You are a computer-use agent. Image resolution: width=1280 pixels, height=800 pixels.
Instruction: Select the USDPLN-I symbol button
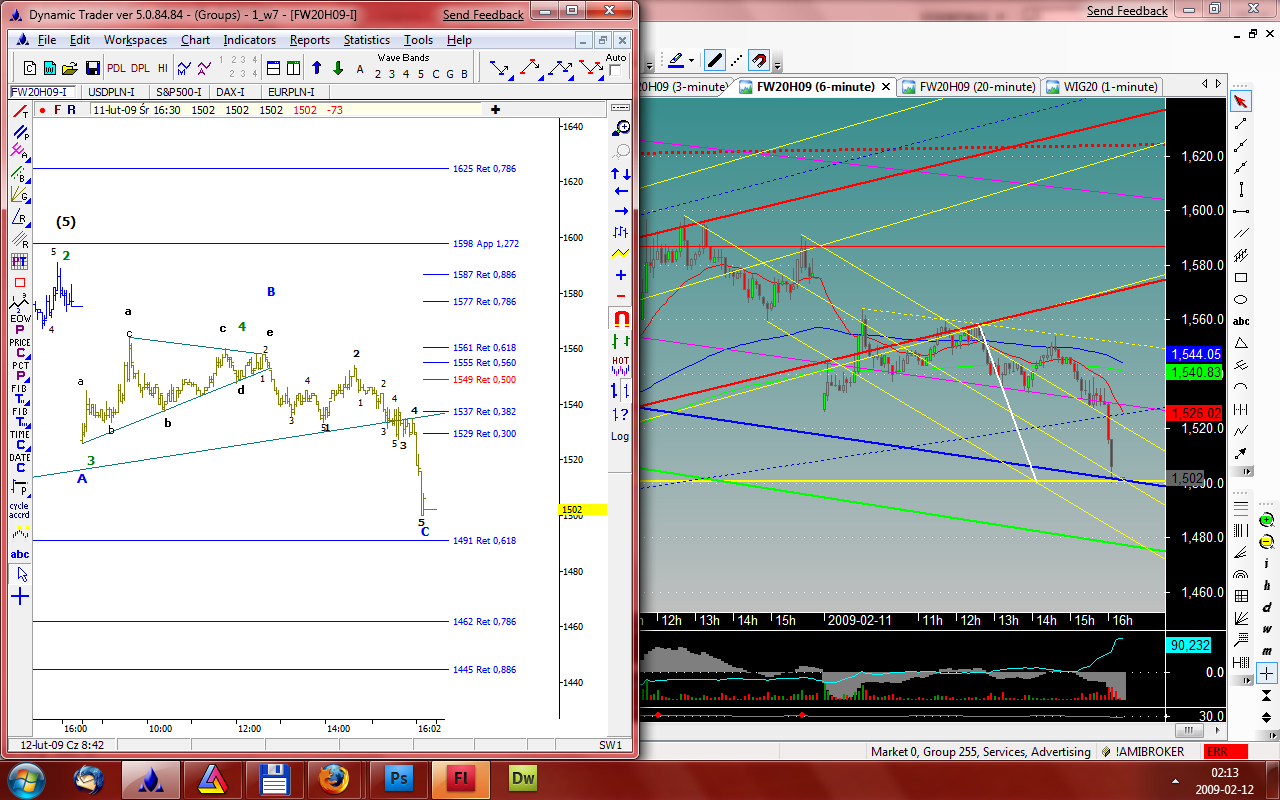pos(112,92)
